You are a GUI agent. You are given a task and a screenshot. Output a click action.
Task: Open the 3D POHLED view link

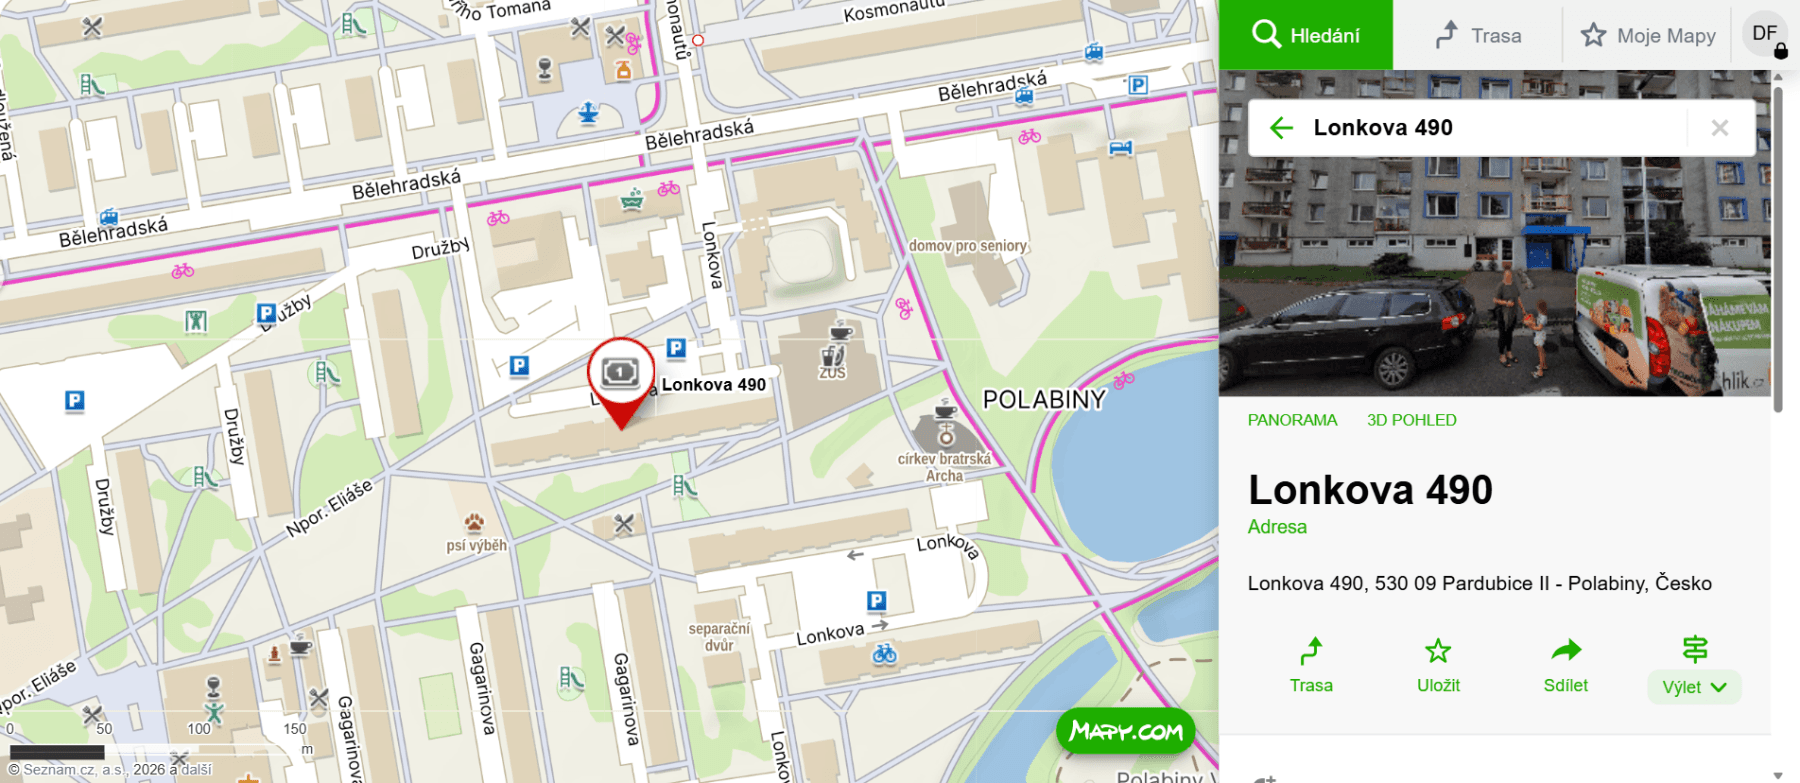(x=1411, y=420)
